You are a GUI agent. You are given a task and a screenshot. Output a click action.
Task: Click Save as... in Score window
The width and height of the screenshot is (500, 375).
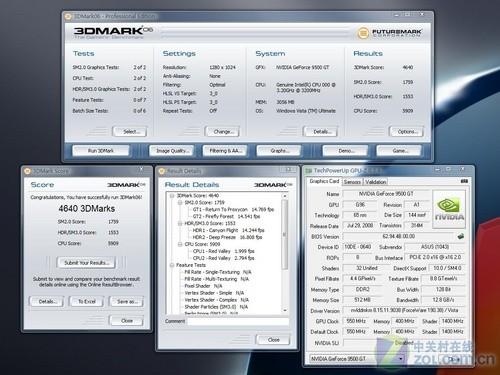(127, 302)
